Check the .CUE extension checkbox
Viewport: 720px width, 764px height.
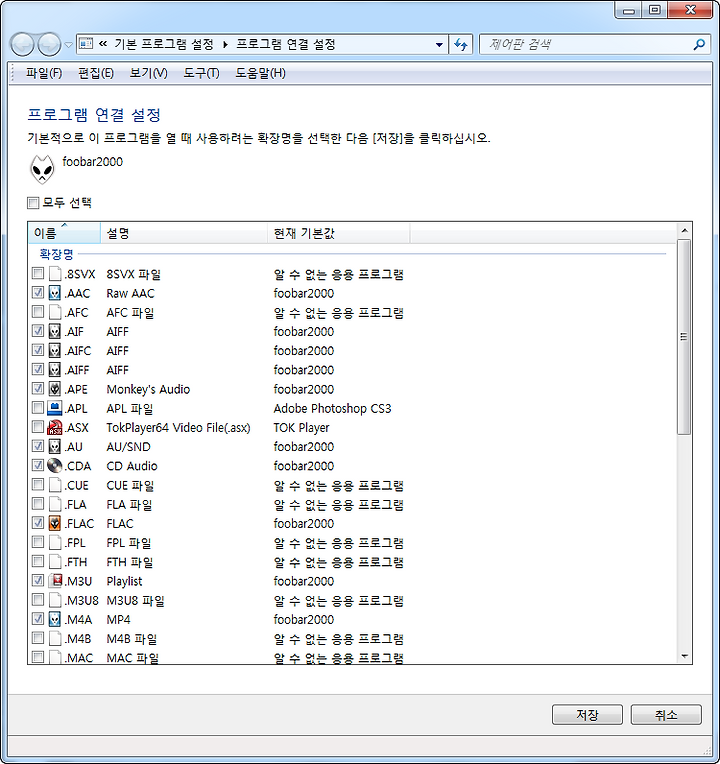tap(38, 484)
